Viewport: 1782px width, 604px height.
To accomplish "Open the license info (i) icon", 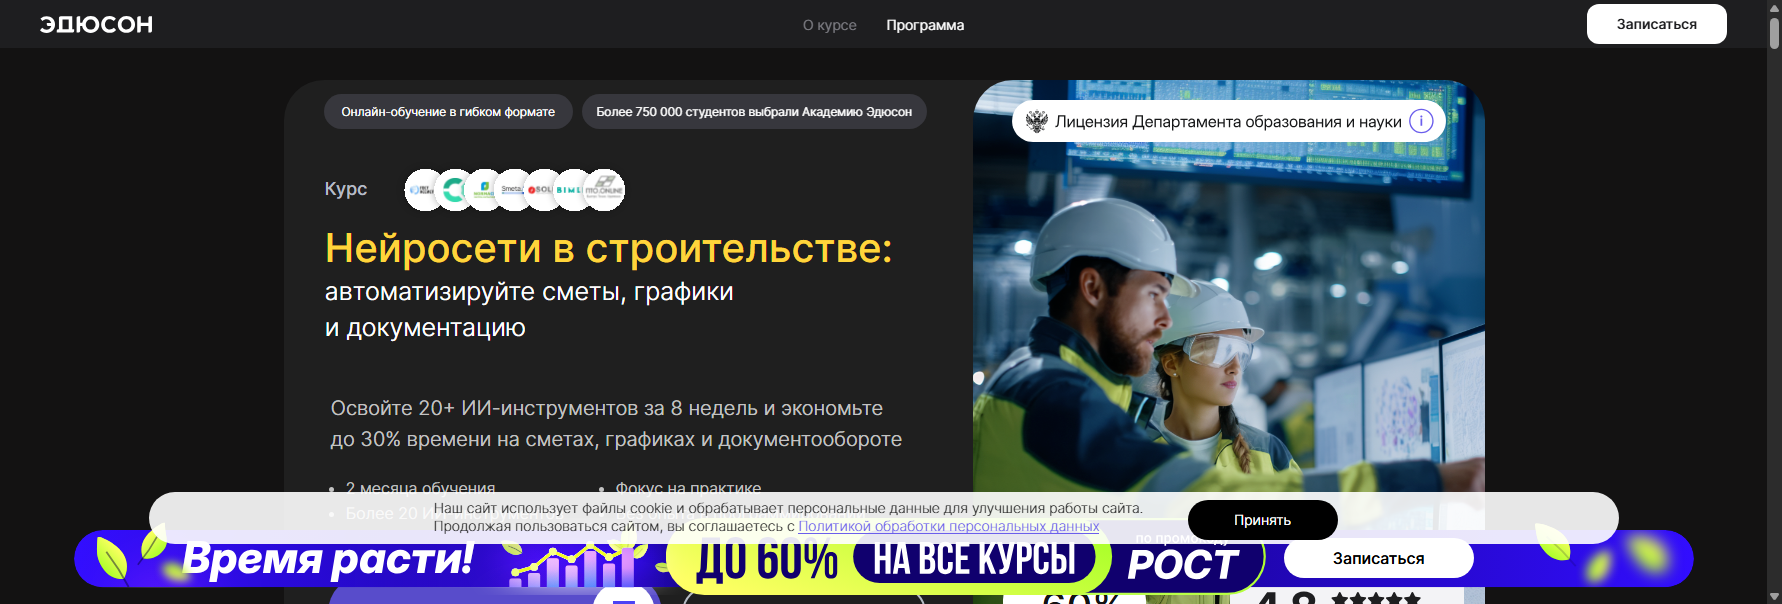I will click(x=1421, y=121).
